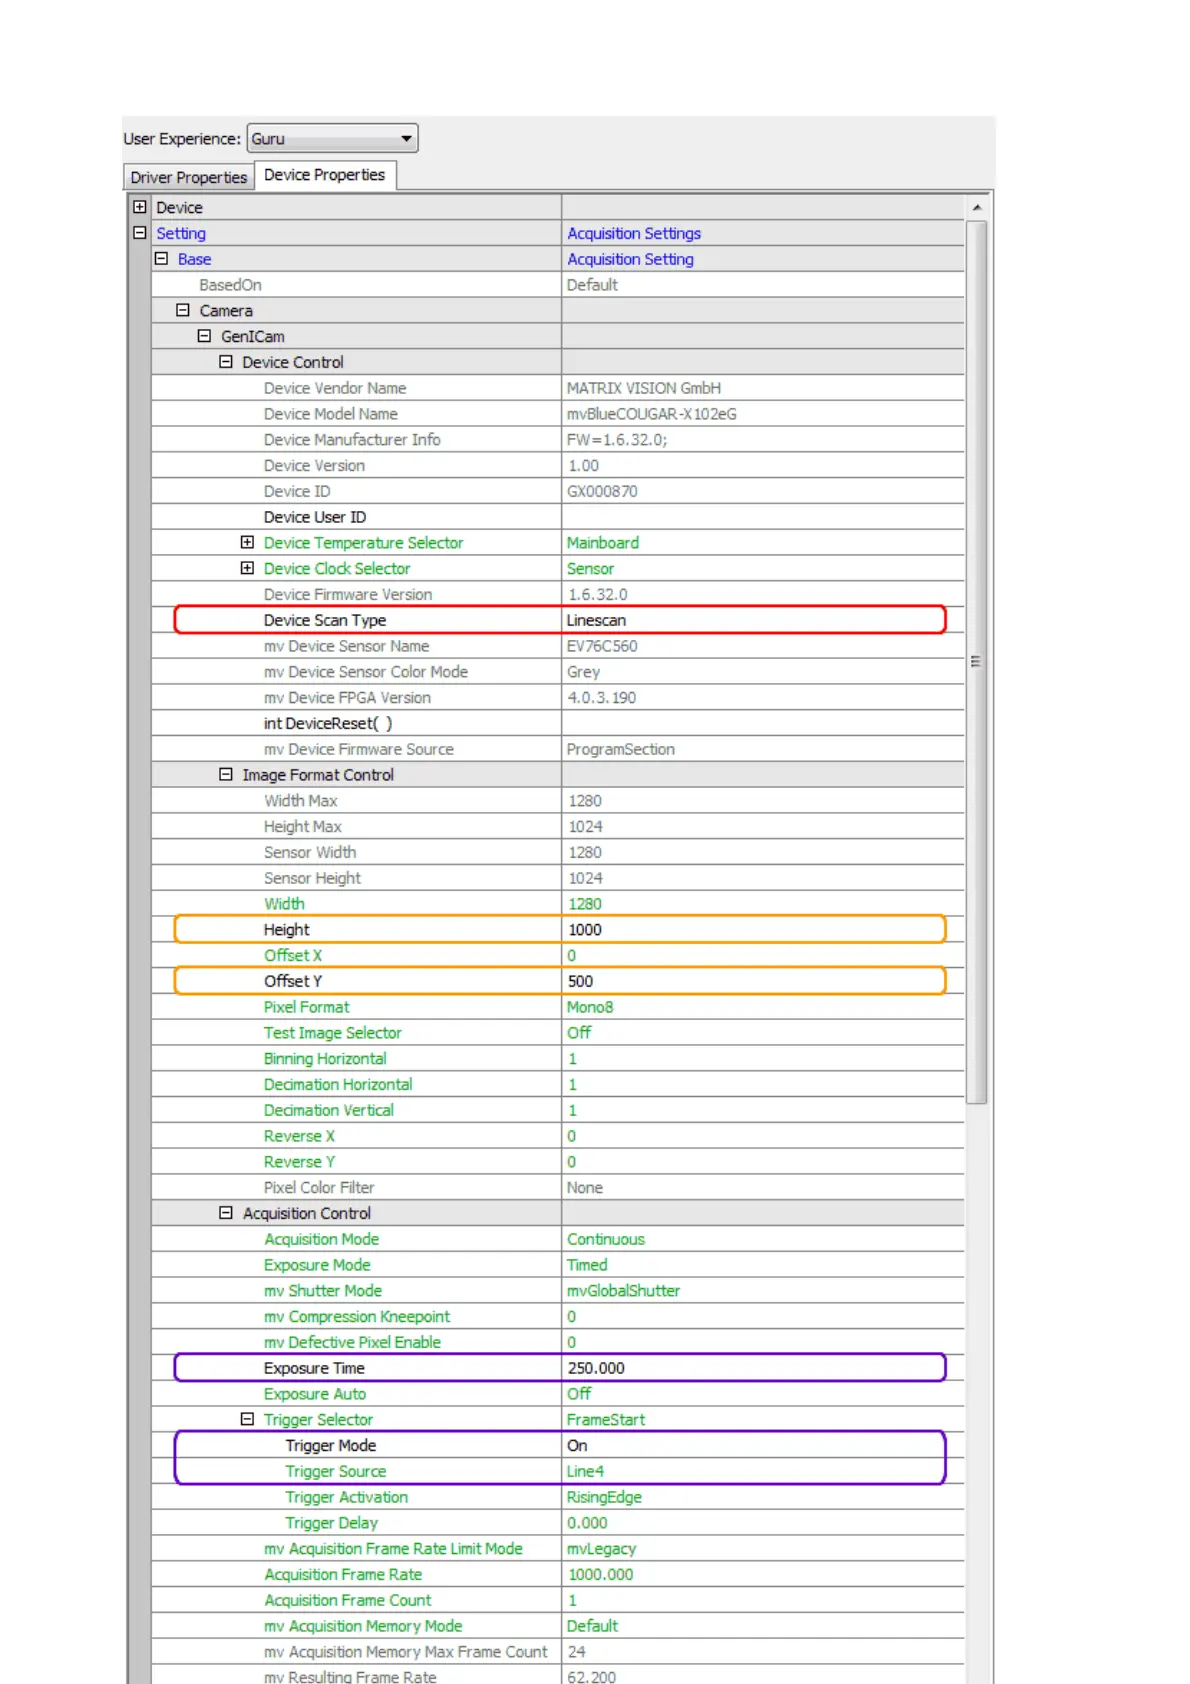Click the mv Device Firmware Source value ProgramSection
1190x1684 pixels.
[621, 749]
